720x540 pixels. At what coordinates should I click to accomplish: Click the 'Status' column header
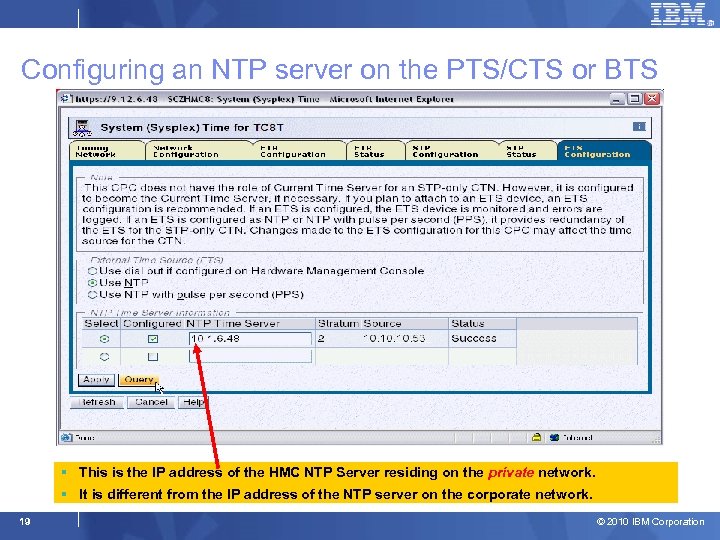[467, 324]
